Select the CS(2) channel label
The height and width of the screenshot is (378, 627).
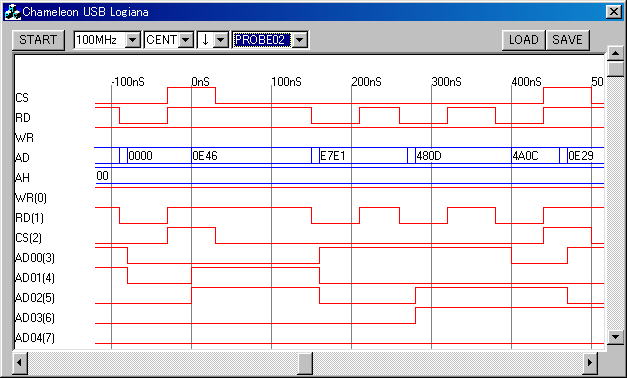[28, 238]
